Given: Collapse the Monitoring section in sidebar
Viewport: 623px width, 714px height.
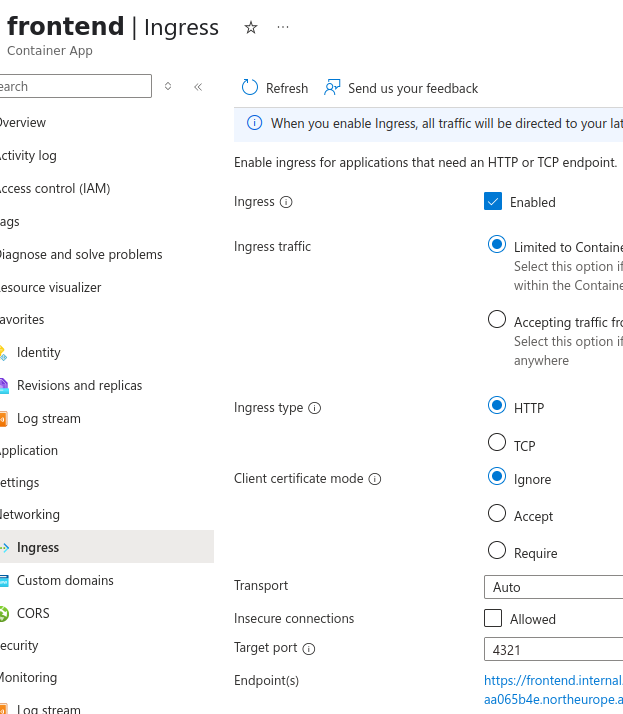Looking at the screenshot, I should coord(28,678).
